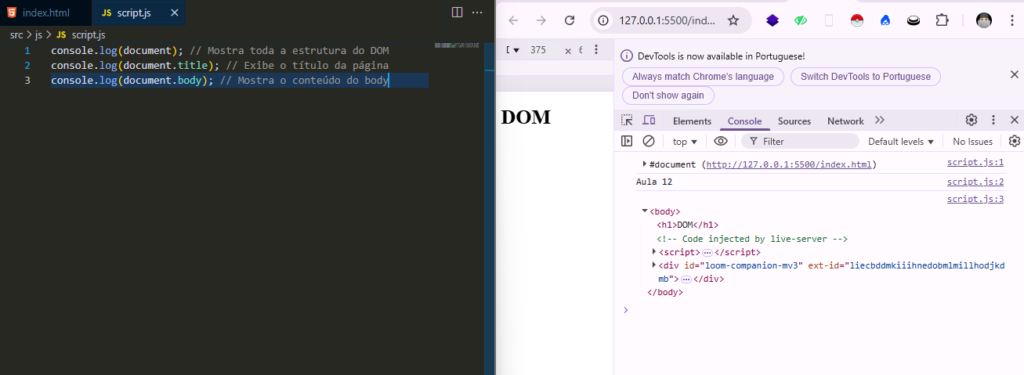Place cursor in console.log(document.title) line
The height and width of the screenshot is (375, 1024).
click(219, 65)
